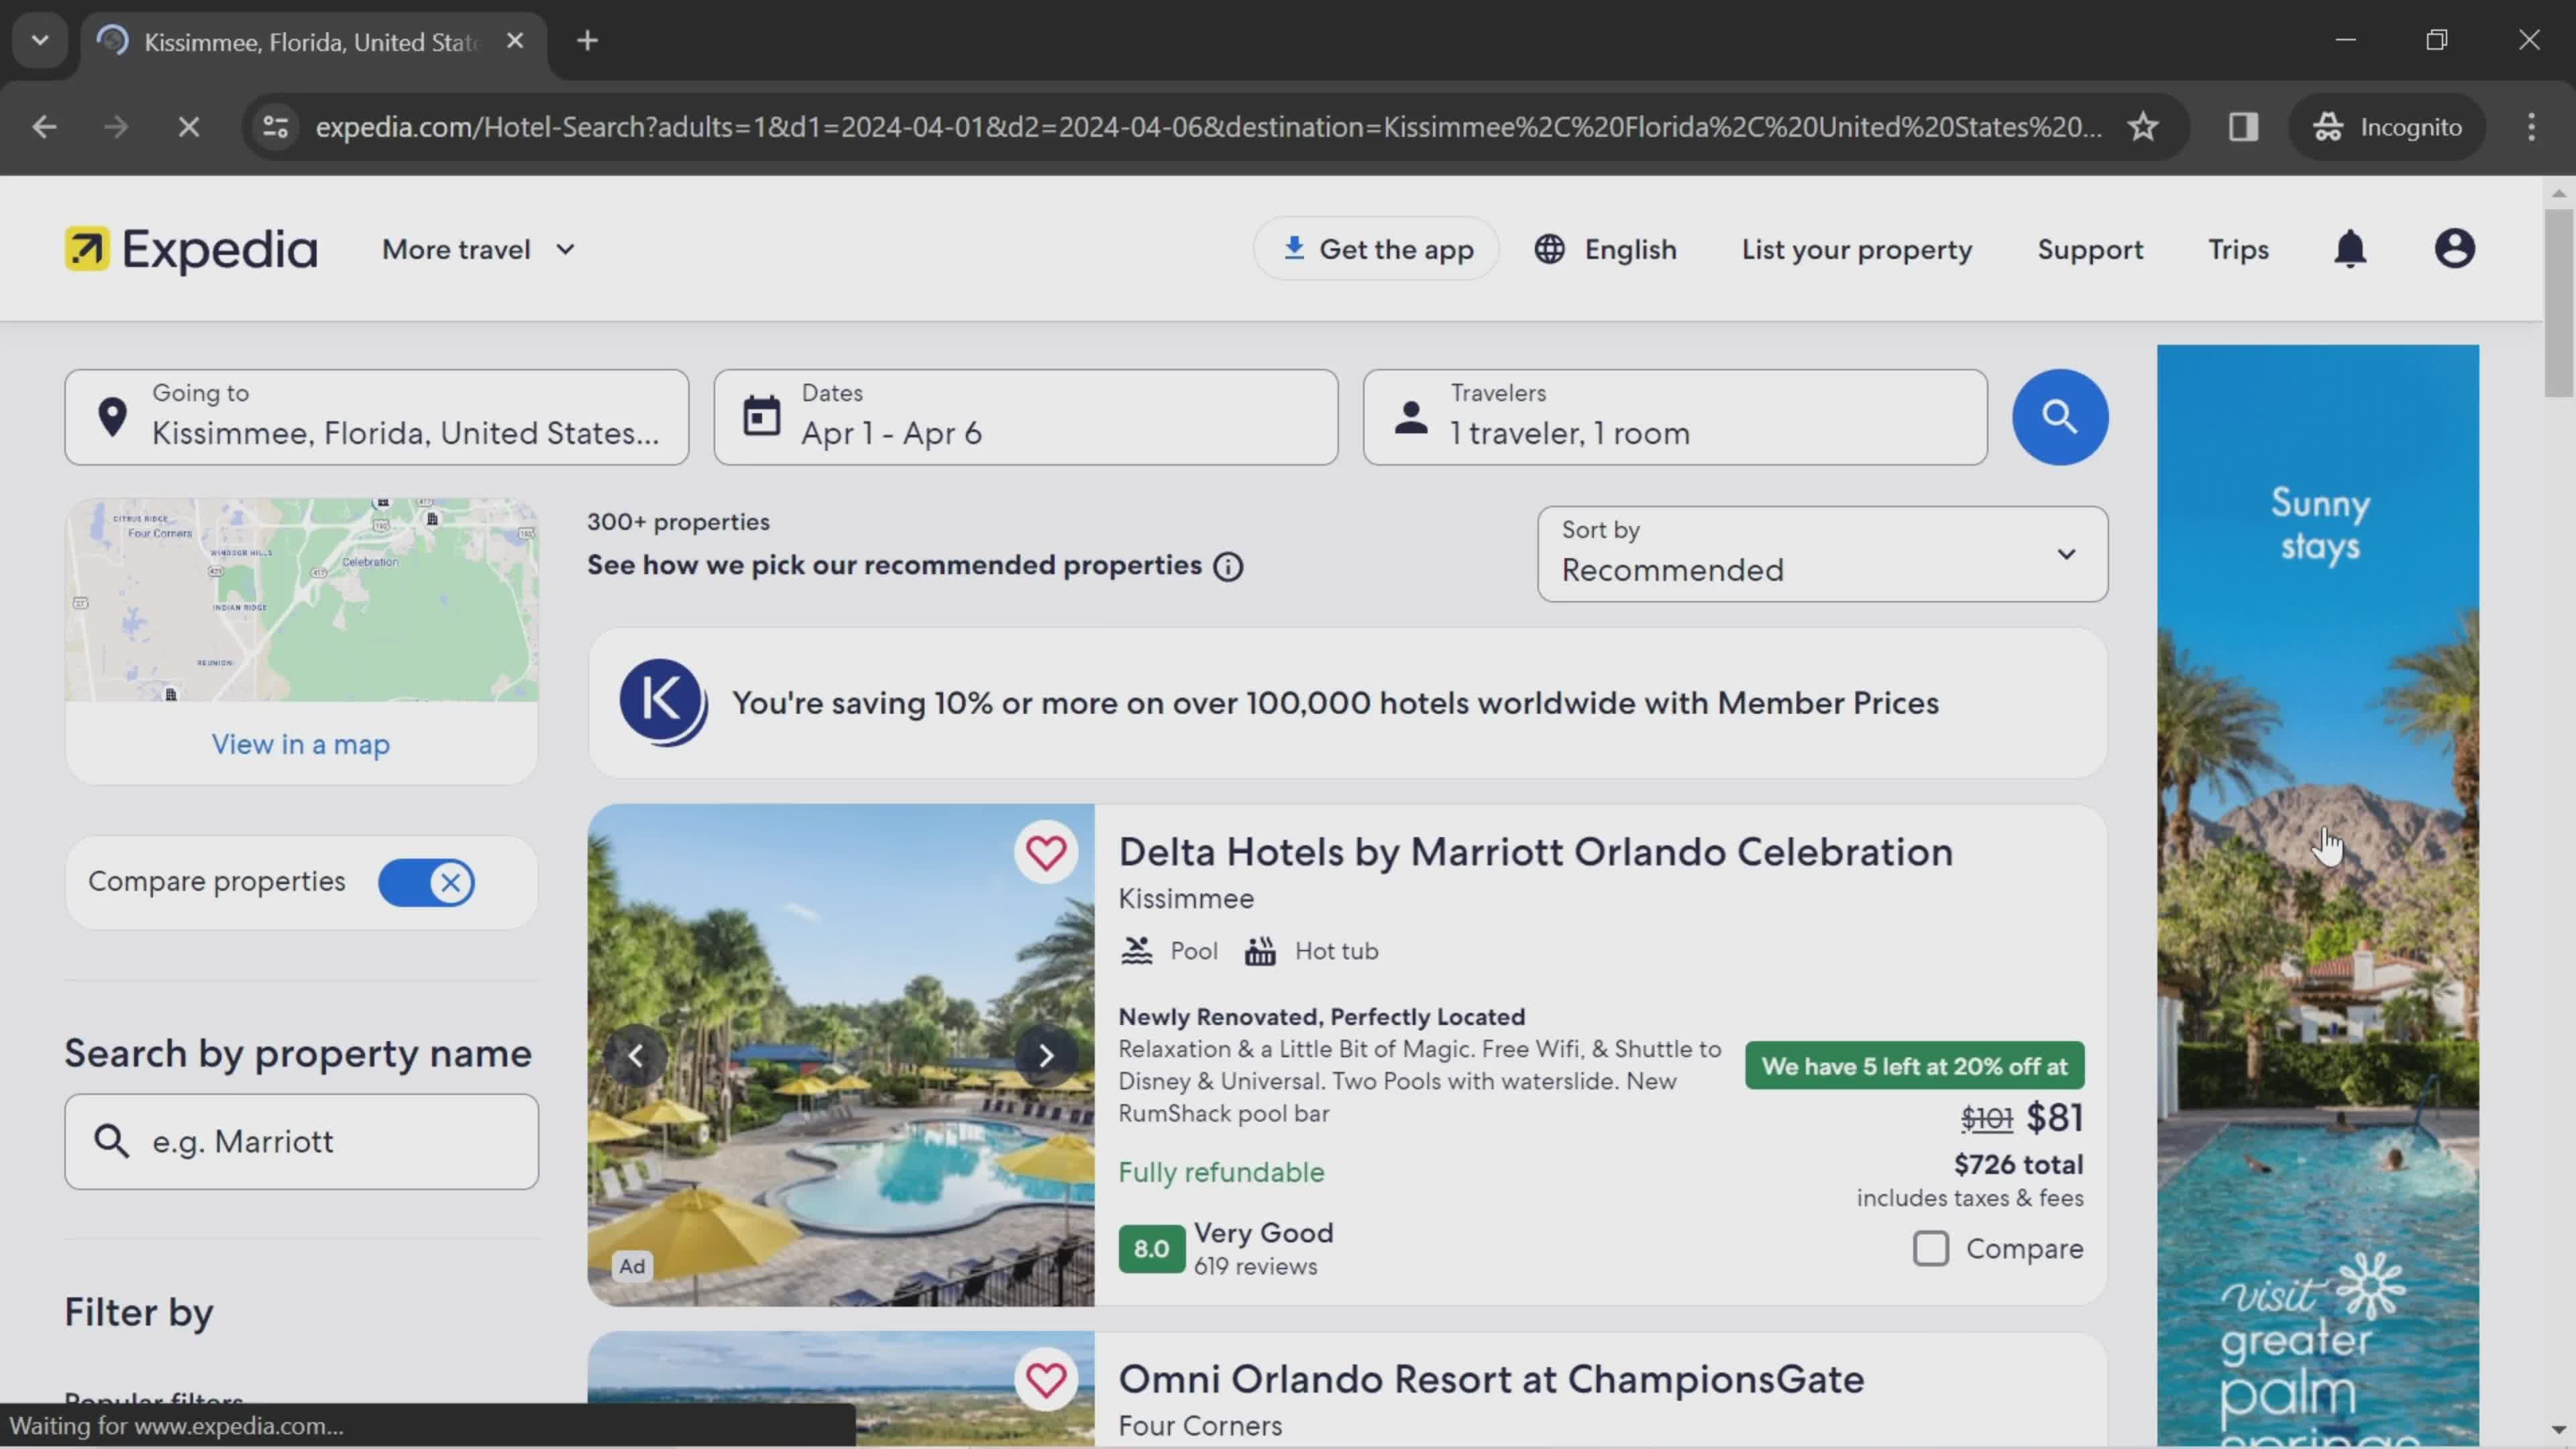Click the map thumbnail preview

(301, 600)
